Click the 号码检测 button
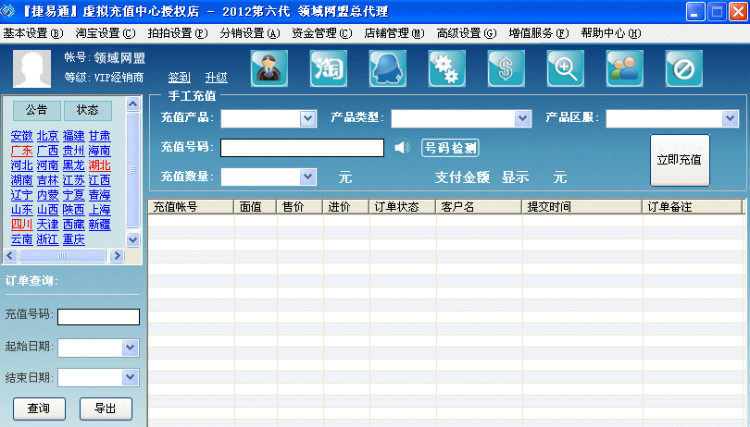The width and height of the screenshot is (750, 427). (x=450, y=148)
